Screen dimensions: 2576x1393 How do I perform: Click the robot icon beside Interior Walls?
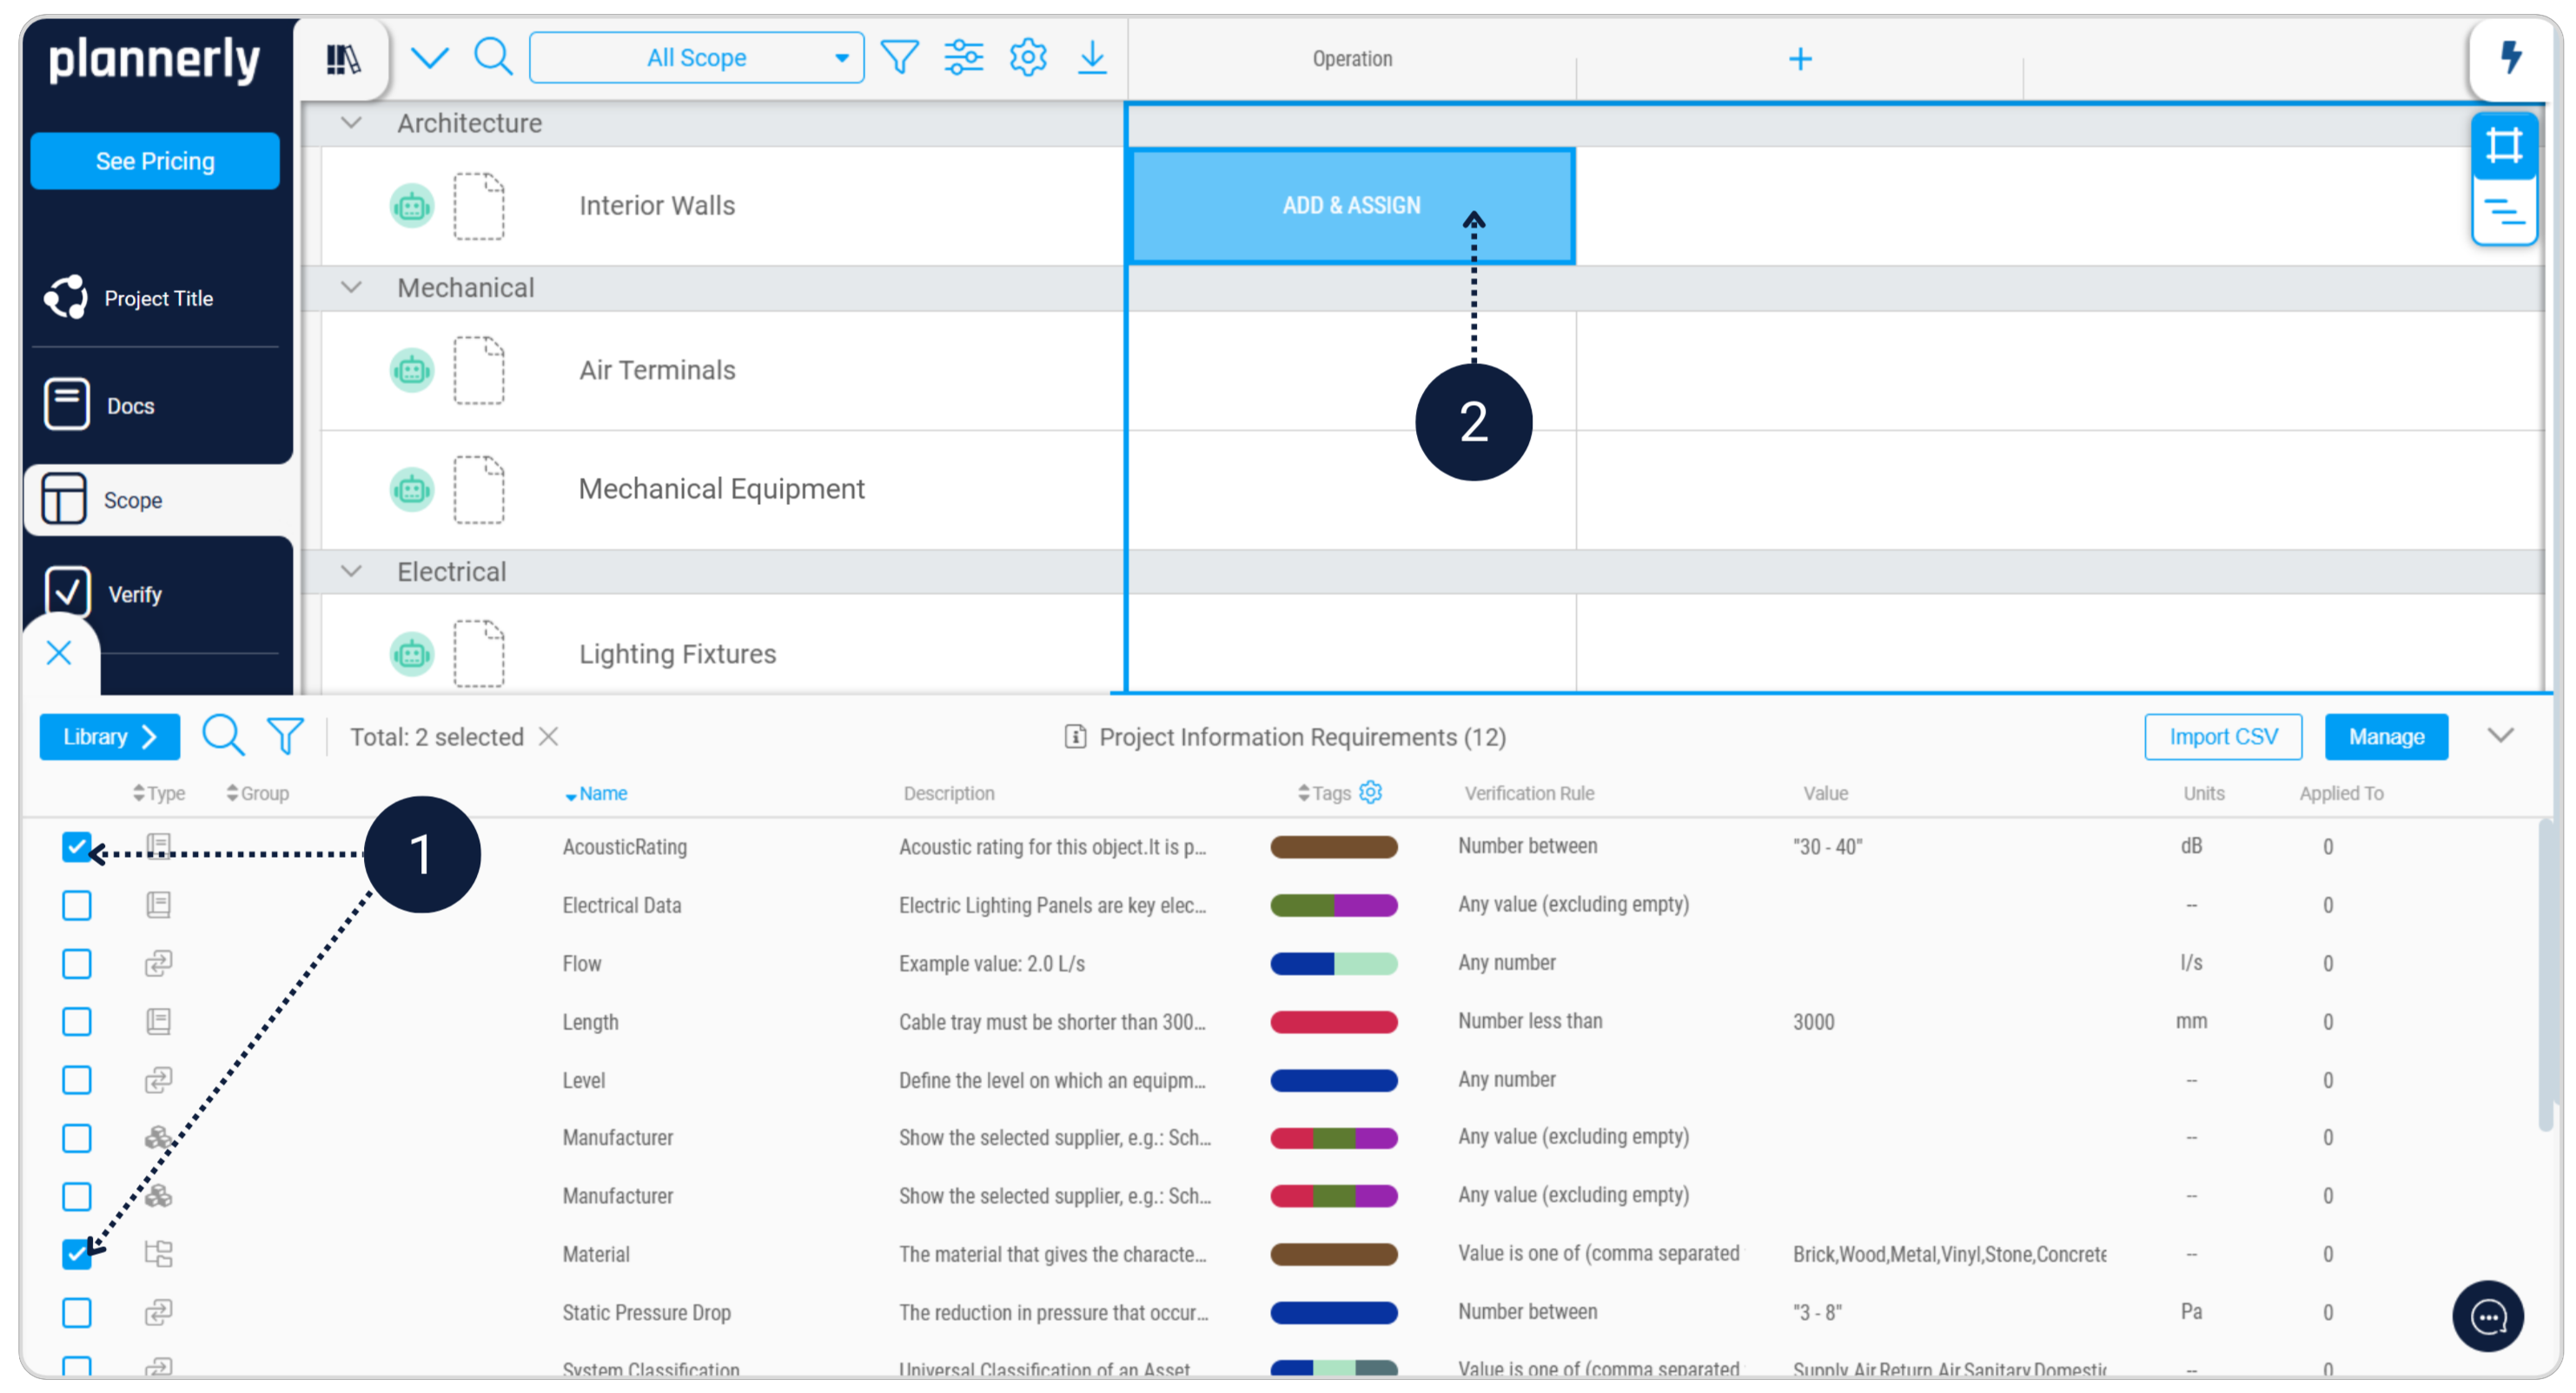pos(412,207)
